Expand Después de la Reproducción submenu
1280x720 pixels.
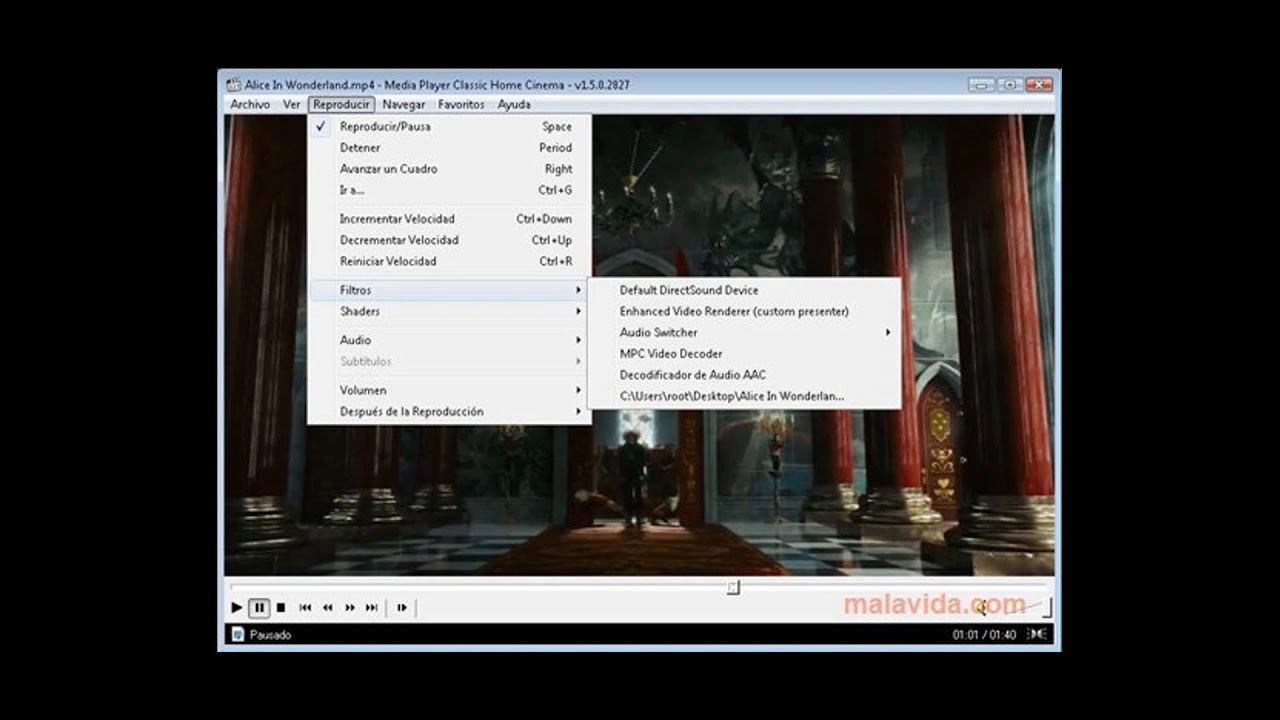[449, 411]
